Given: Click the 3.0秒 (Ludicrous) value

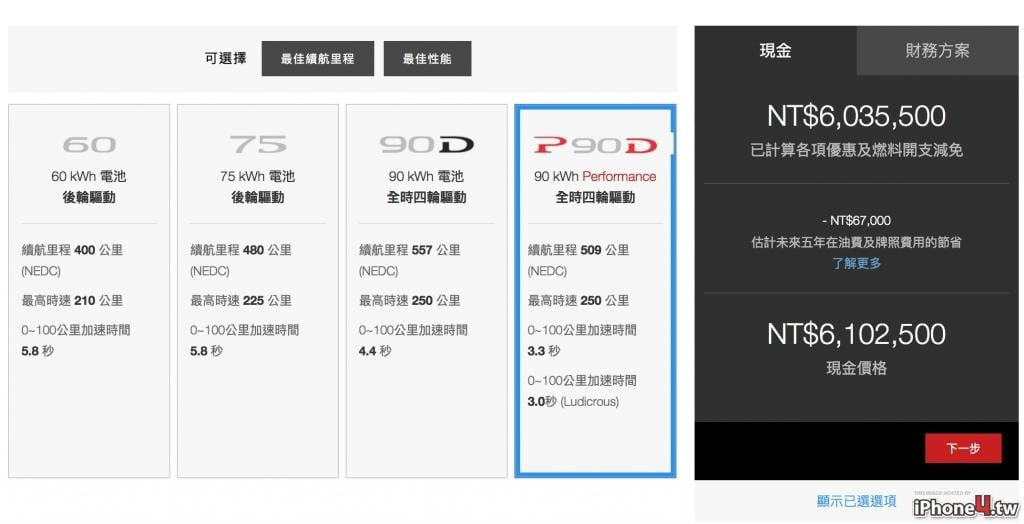Looking at the screenshot, I should tap(573, 402).
